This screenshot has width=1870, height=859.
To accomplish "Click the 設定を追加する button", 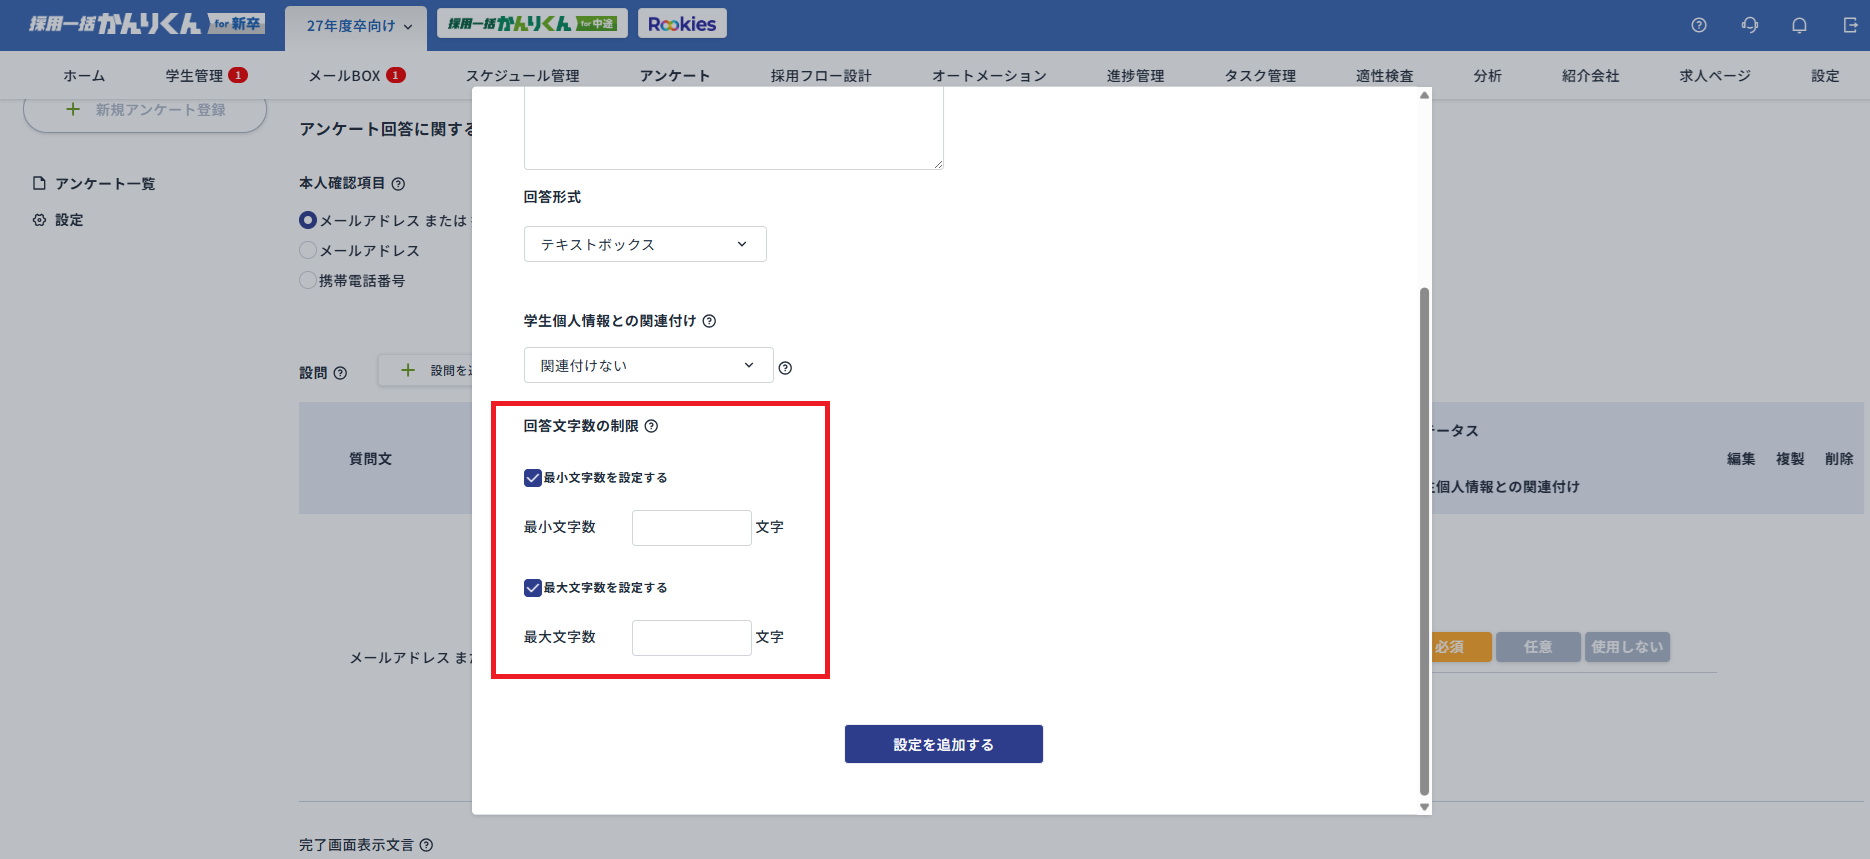I will point(943,744).
